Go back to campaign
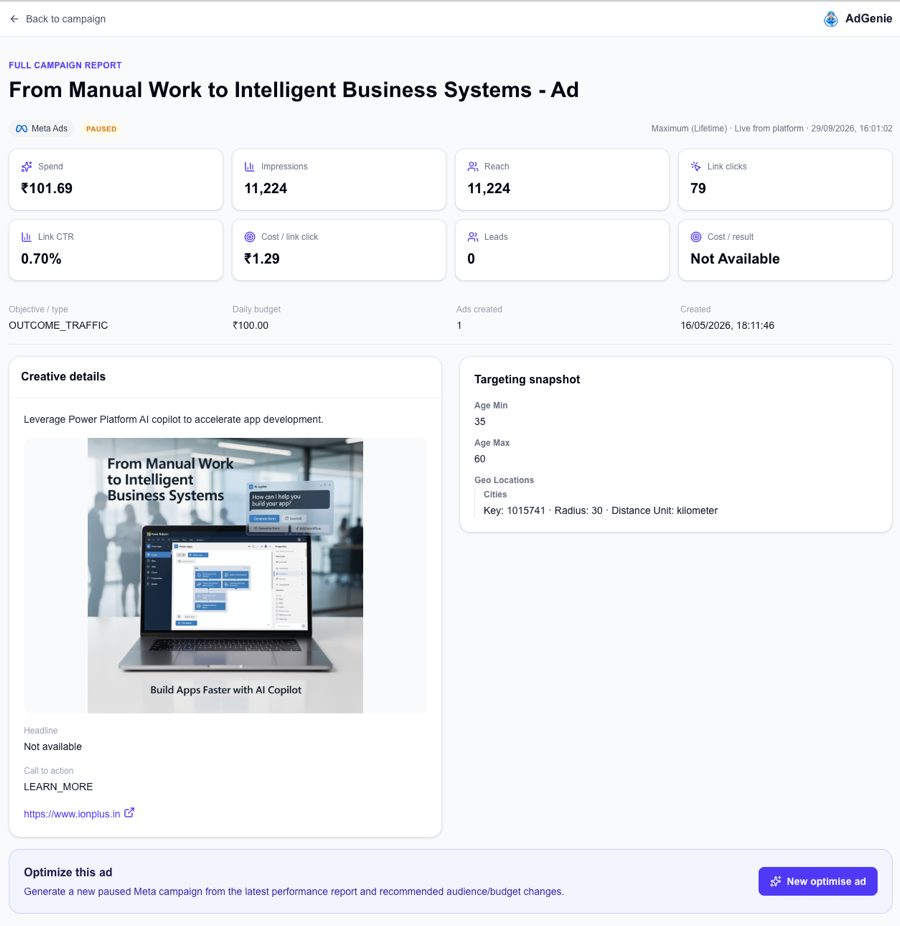 pos(58,19)
